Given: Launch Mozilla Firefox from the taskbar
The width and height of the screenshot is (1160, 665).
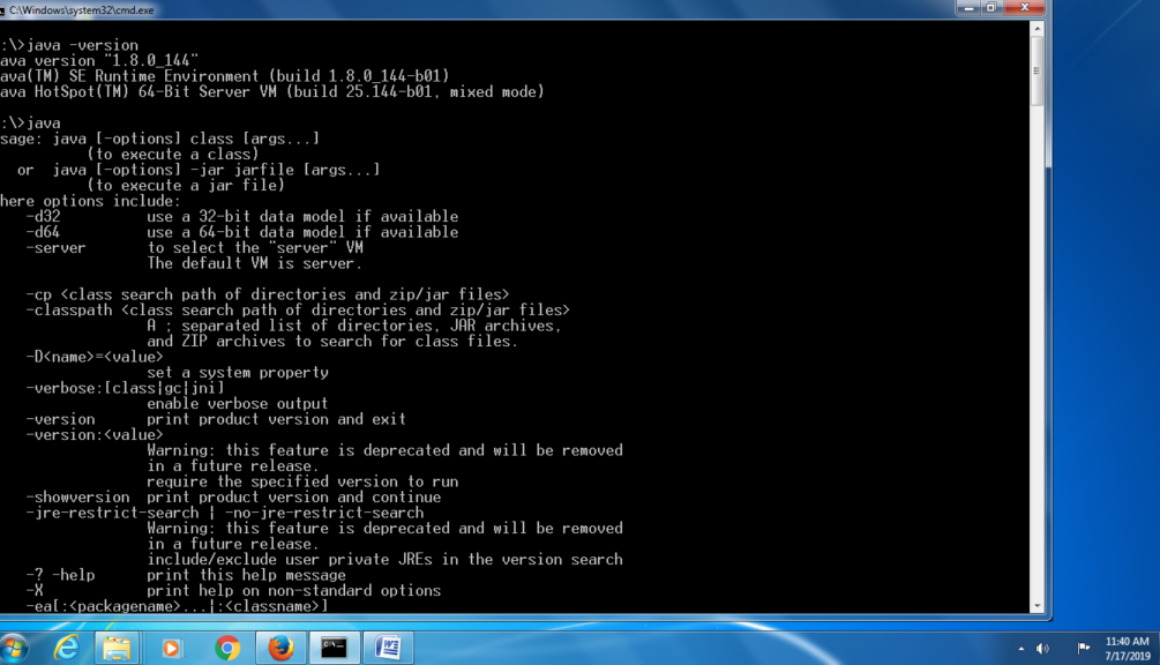Looking at the screenshot, I should pyautogui.click(x=280, y=647).
